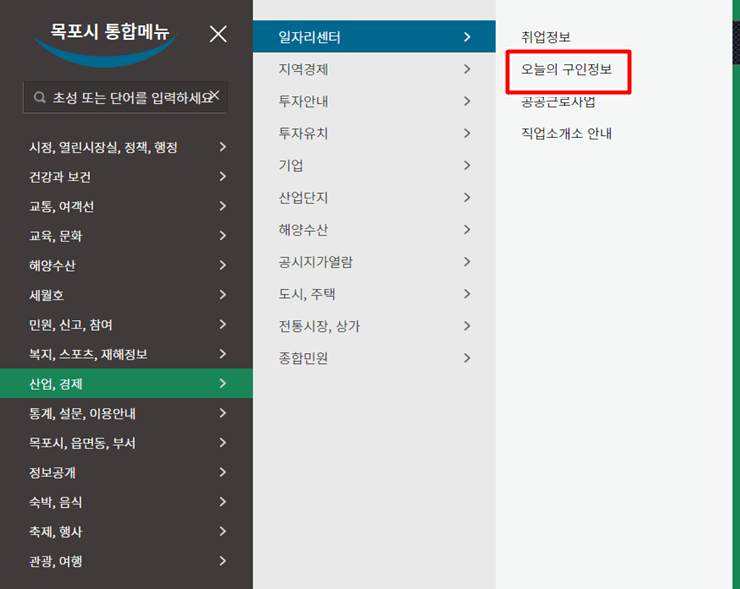This screenshot has height=589, width=740.
Task: Expand chevron next to 지역경제
Action: pyautogui.click(x=467, y=69)
